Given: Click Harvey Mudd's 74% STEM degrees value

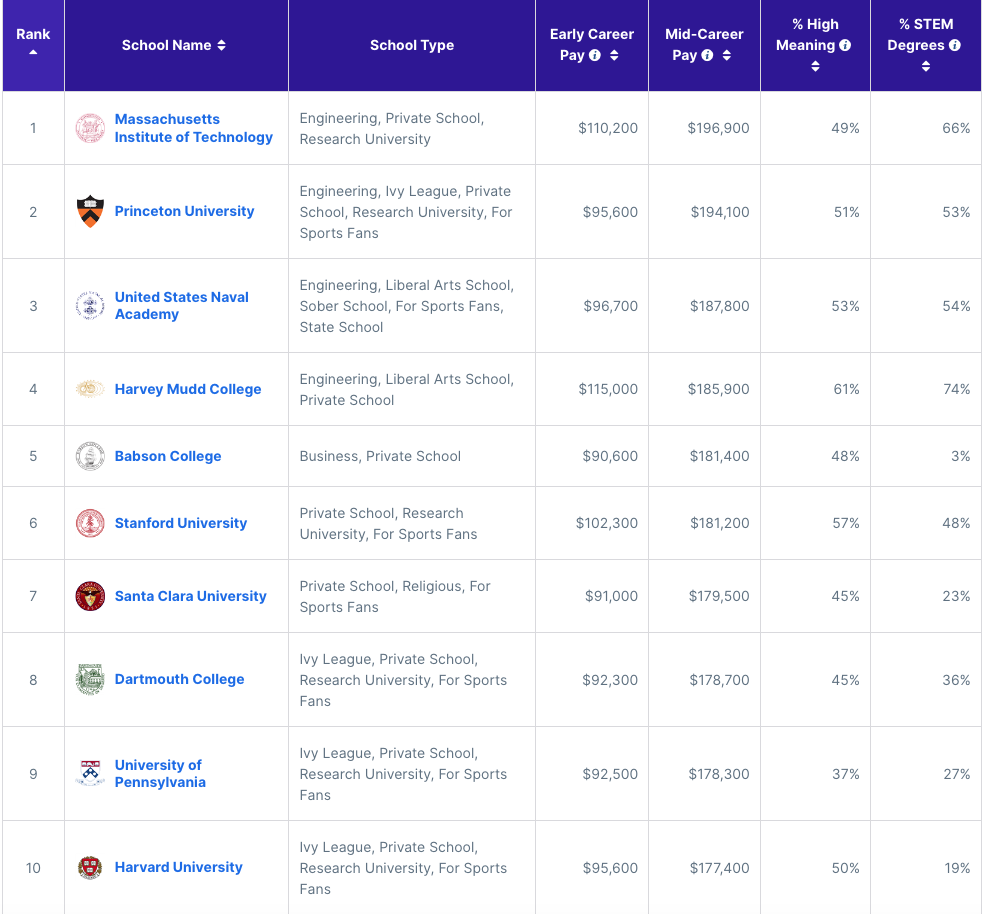Looking at the screenshot, I should 956,389.
